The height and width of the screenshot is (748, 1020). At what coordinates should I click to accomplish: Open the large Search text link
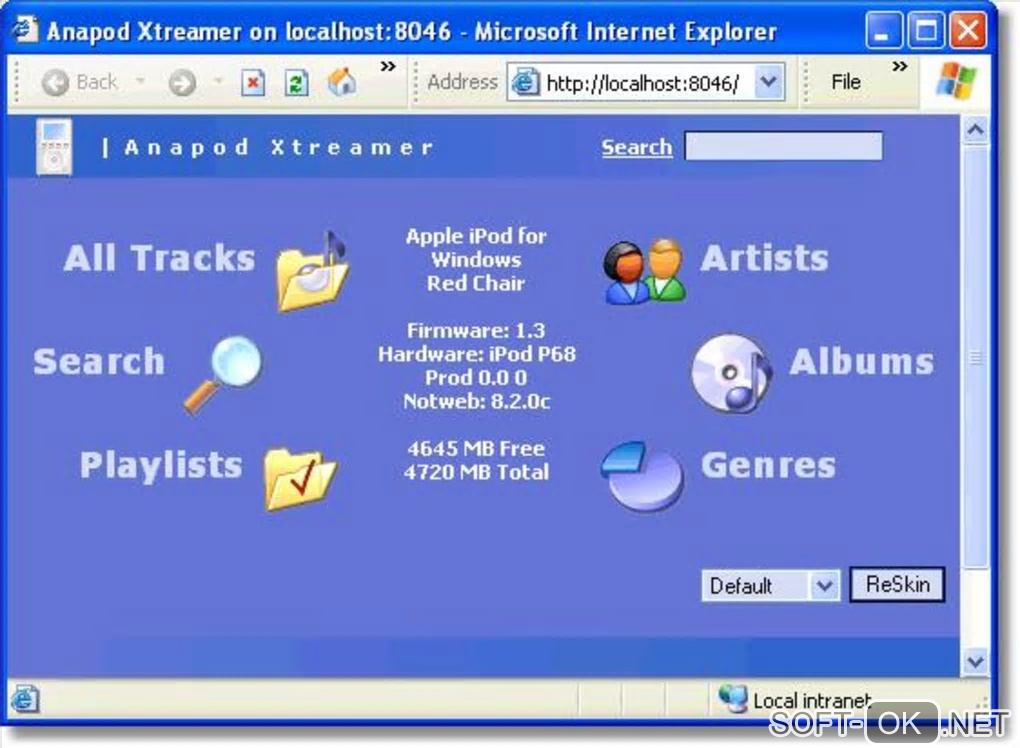100,362
